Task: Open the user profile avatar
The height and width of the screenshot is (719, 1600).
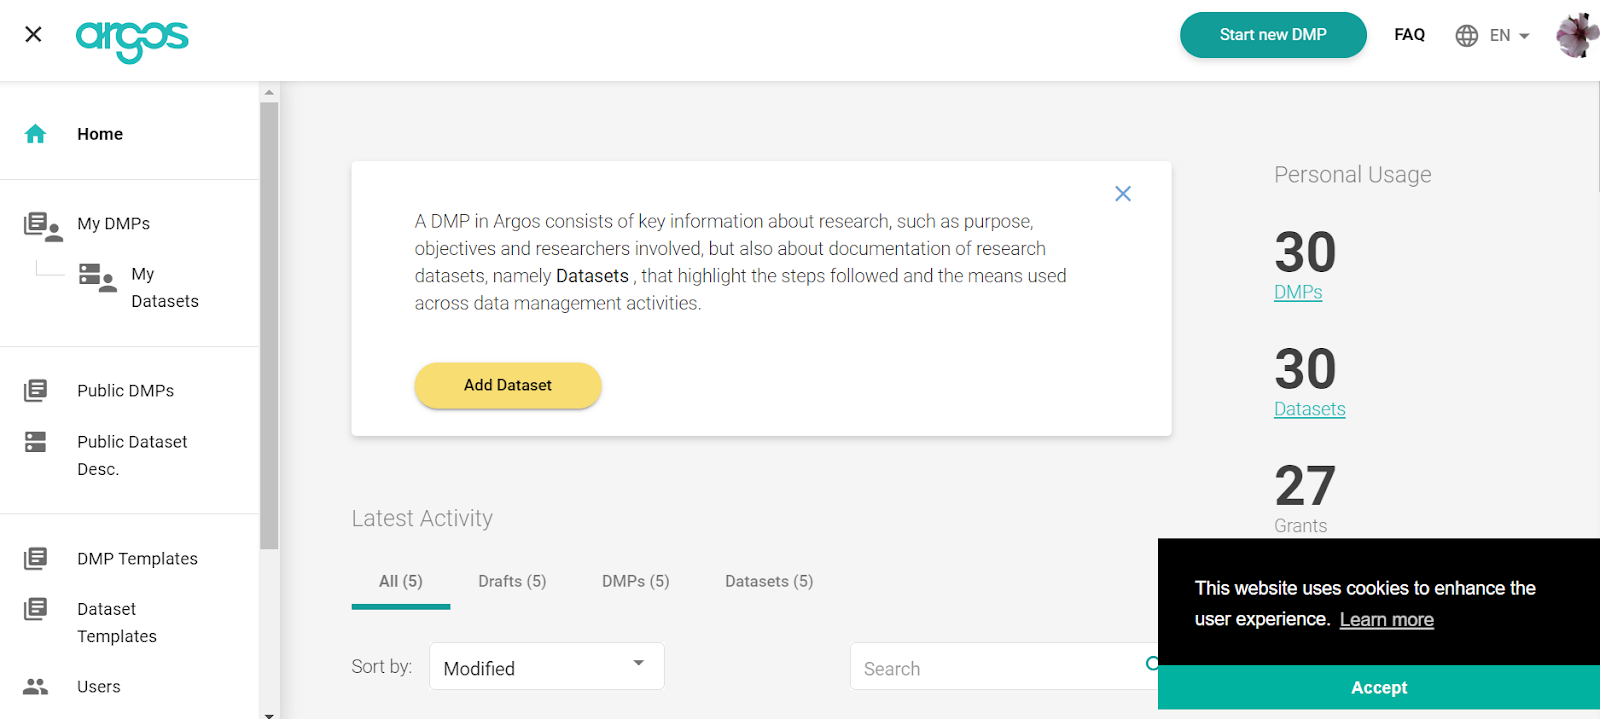Action: pos(1577,36)
